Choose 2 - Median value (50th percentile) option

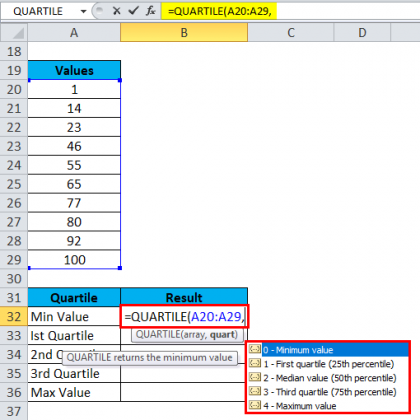330,378
